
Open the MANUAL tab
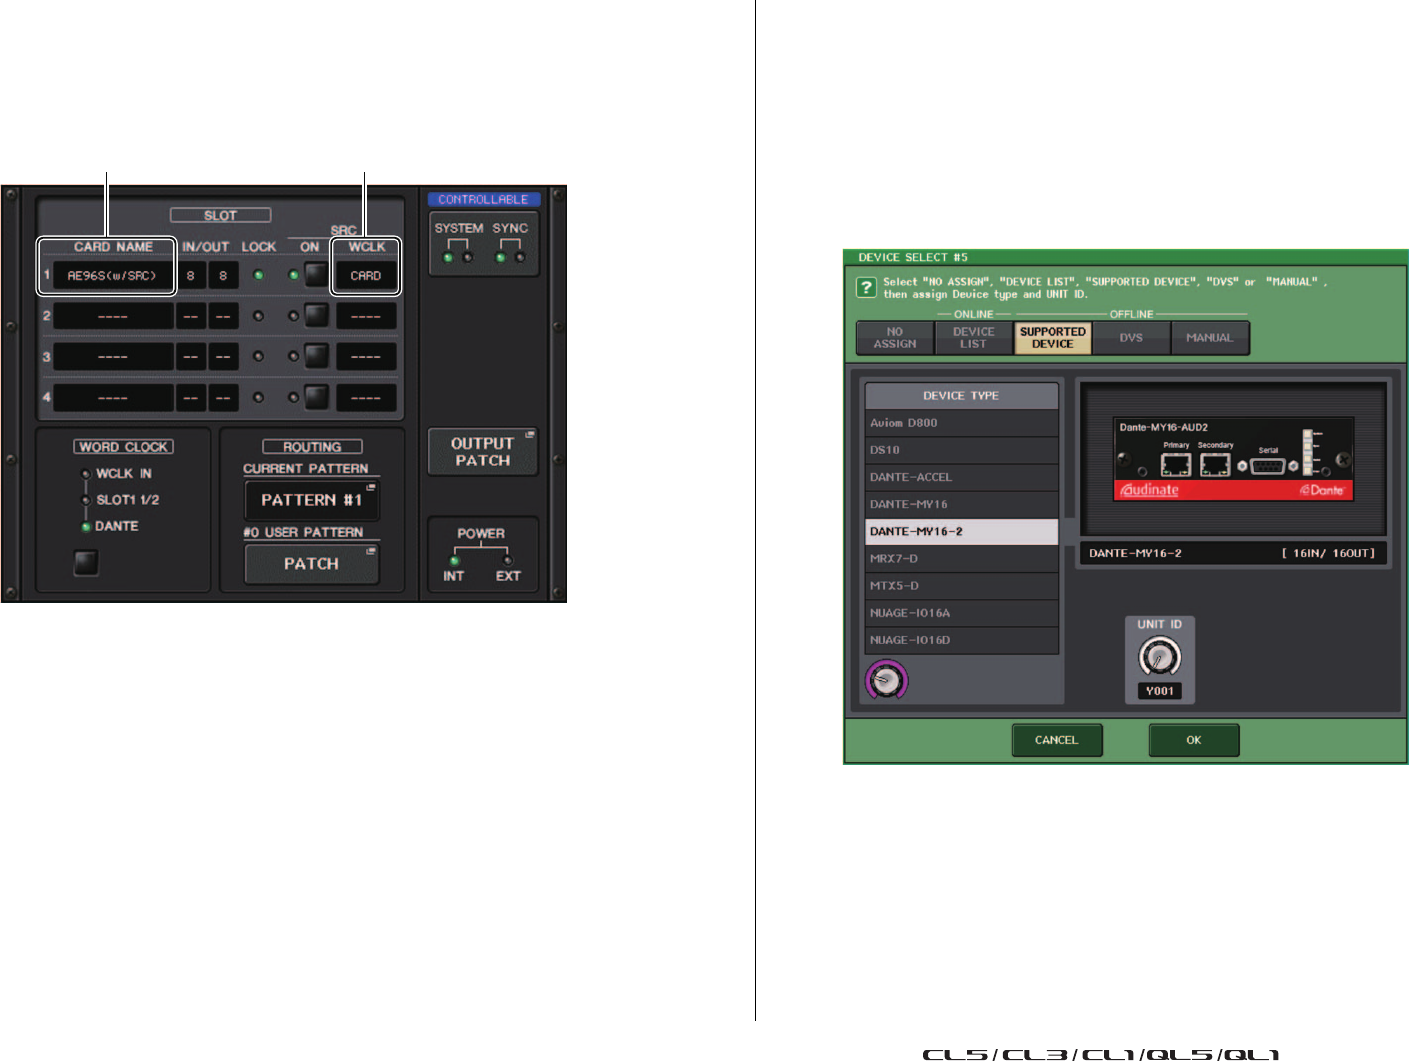1210,338
